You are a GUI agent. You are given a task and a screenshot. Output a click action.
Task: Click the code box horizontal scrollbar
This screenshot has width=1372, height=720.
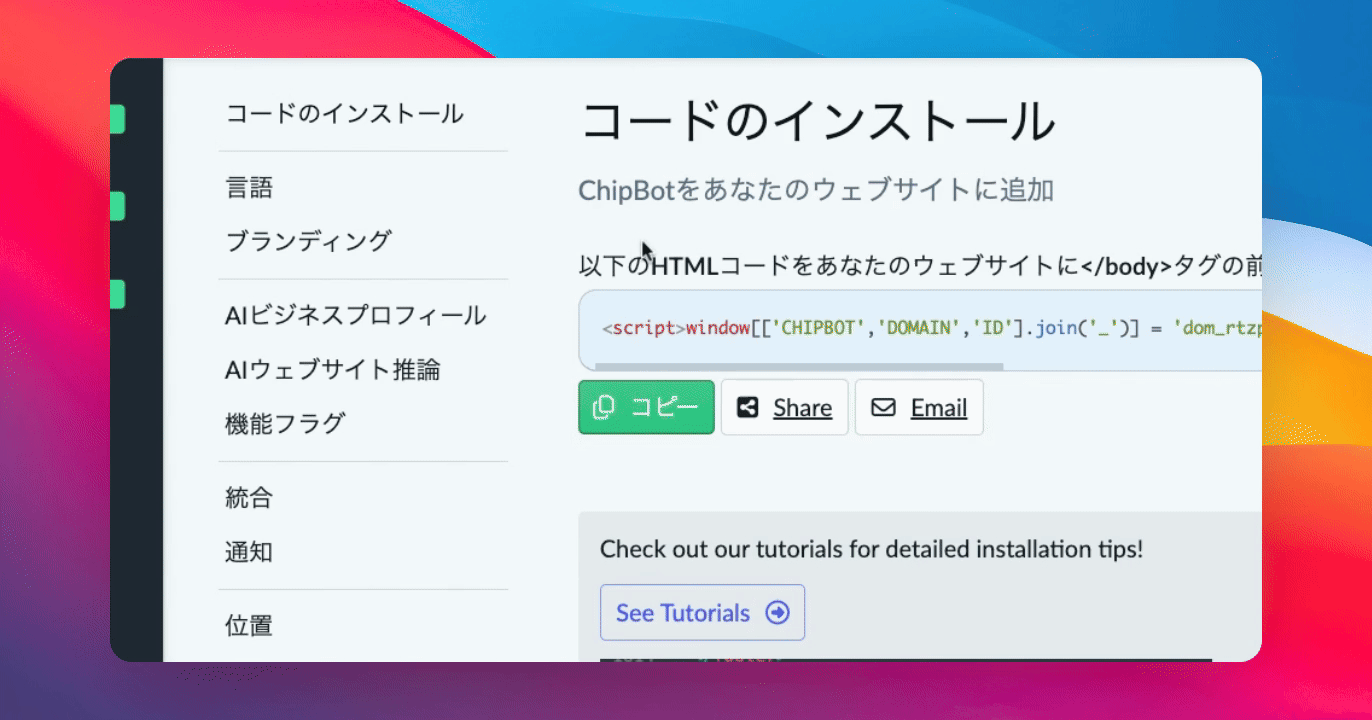[799, 367]
